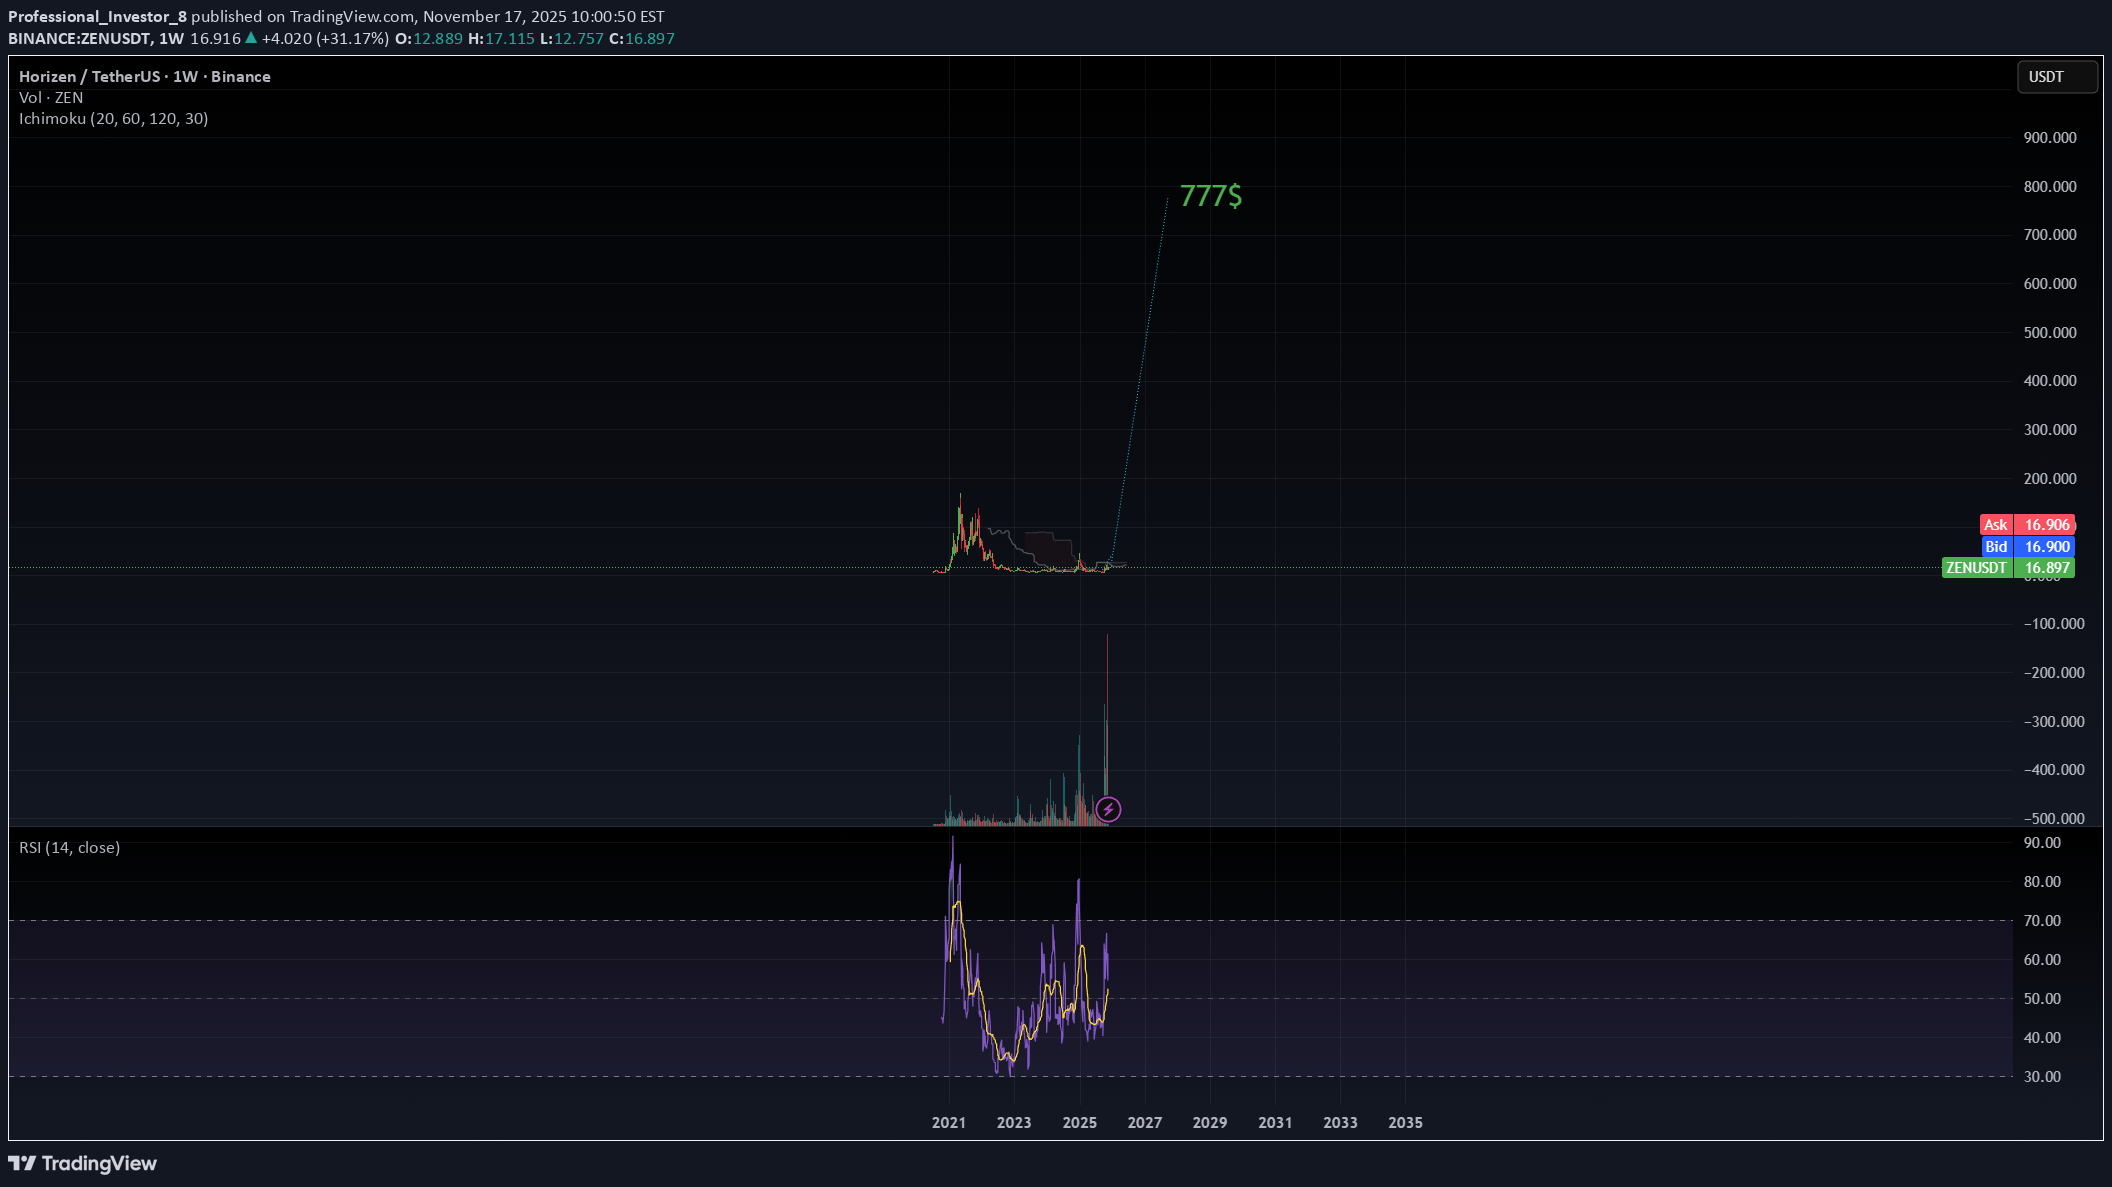
Task: Click 2035 on the time axis
Action: 1405,1123
